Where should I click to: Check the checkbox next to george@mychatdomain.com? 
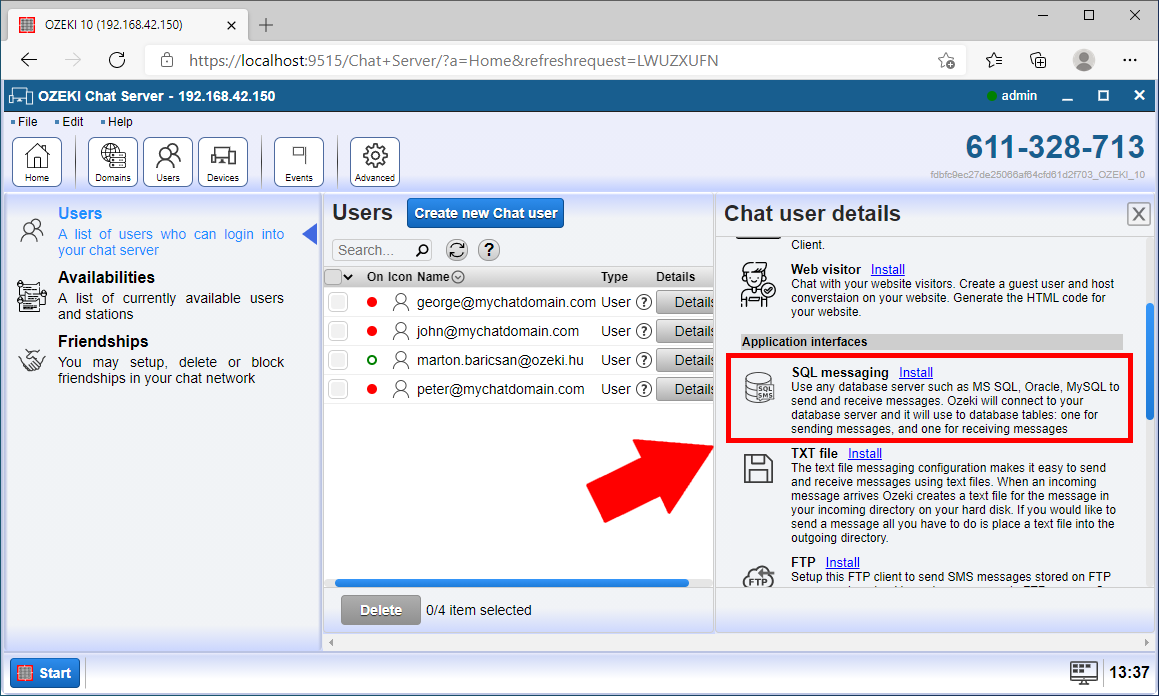pyautogui.click(x=338, y=301)
